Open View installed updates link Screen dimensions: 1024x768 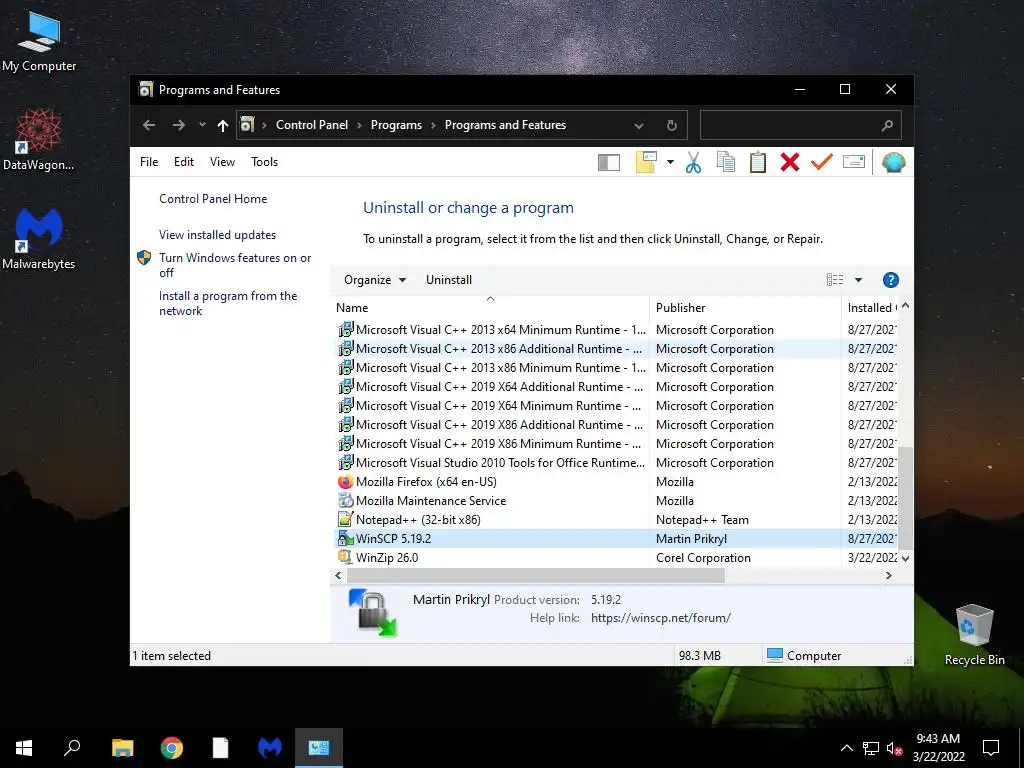point(217,234)
